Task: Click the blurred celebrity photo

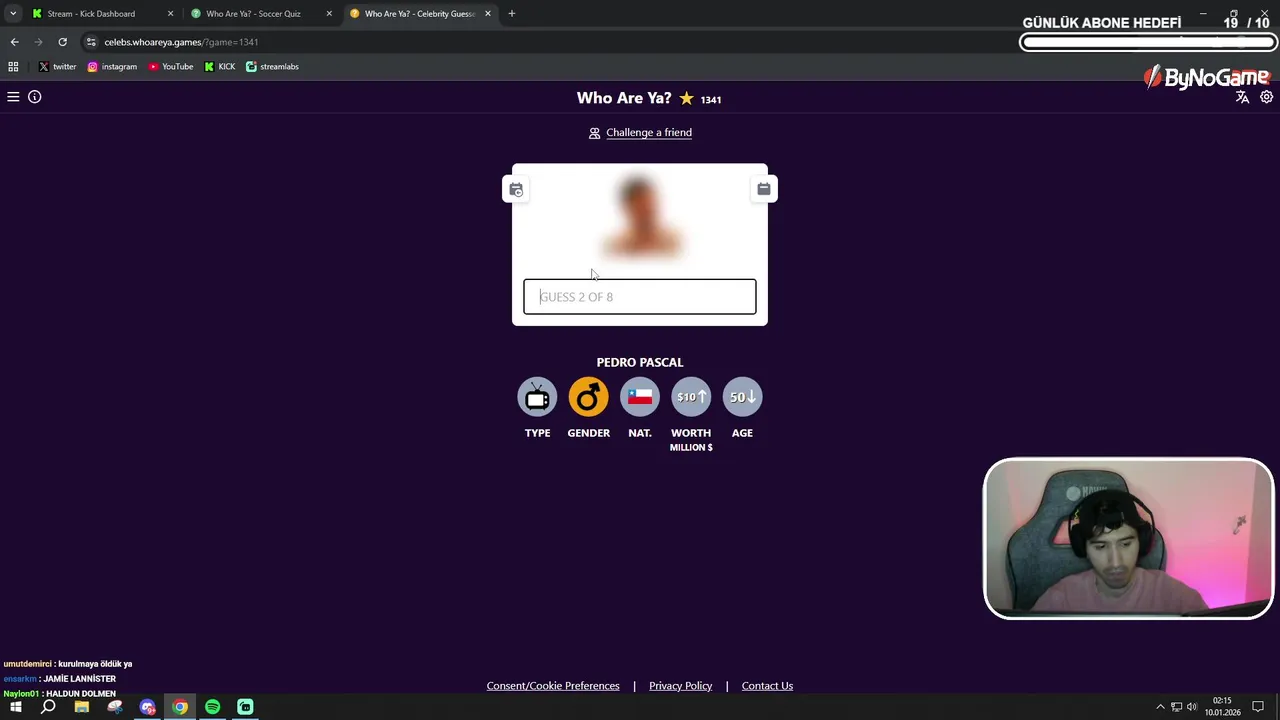Action: click(x=640, y=218)
